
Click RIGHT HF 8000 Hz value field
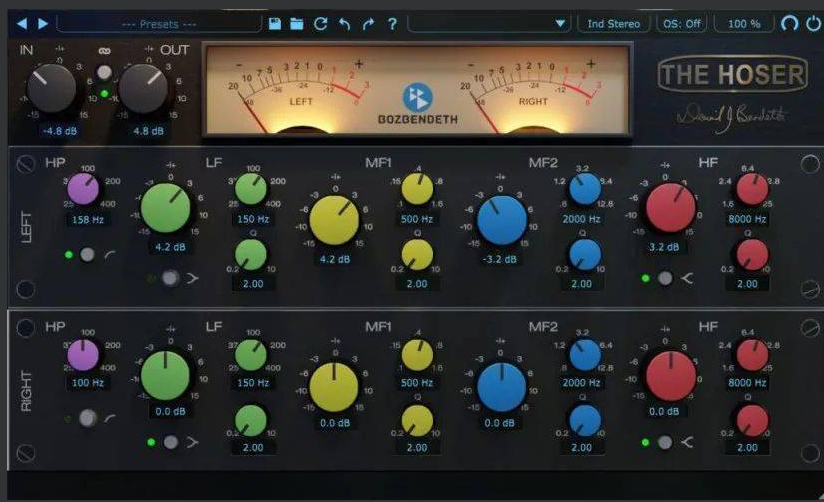(747, 383)
